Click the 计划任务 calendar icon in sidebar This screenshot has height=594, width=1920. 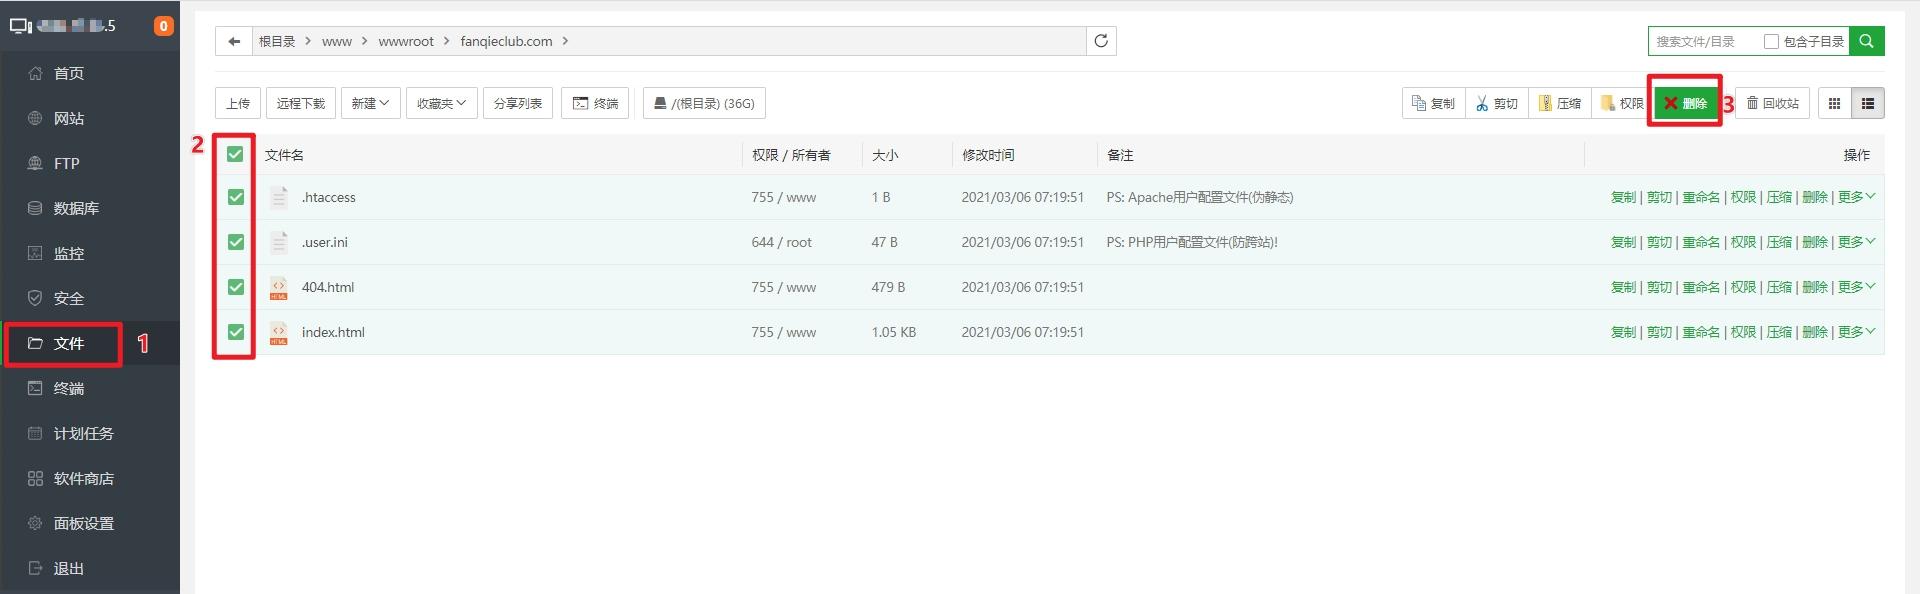[x=35, y=433]
